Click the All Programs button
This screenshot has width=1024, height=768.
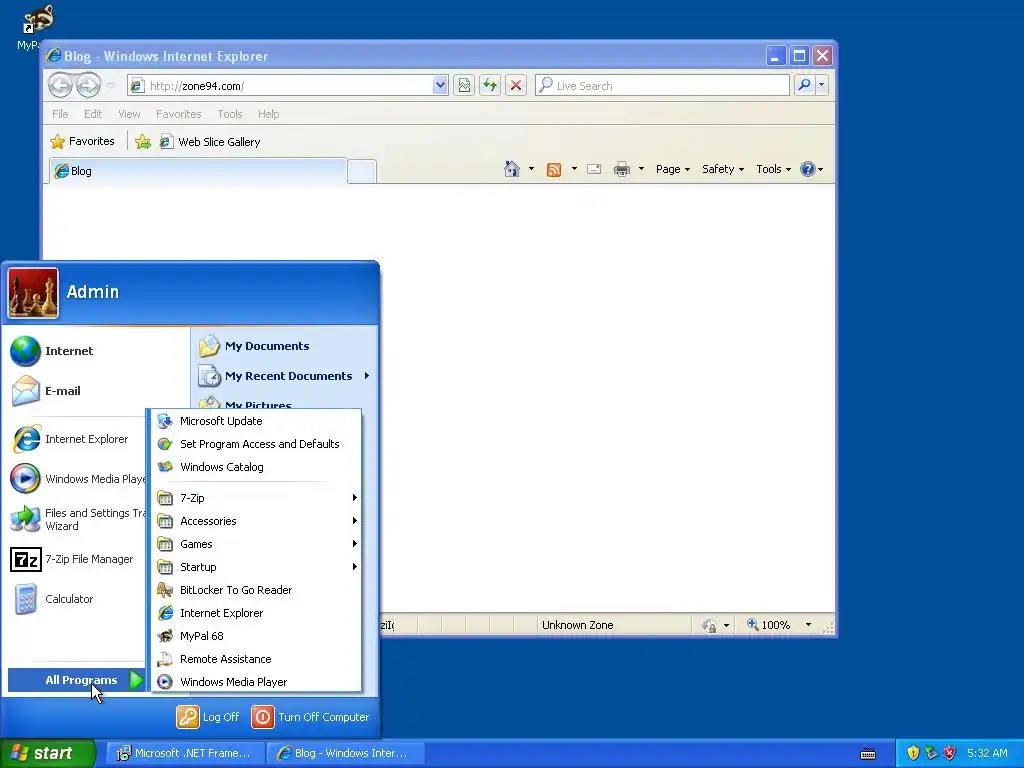coord(76,680)
